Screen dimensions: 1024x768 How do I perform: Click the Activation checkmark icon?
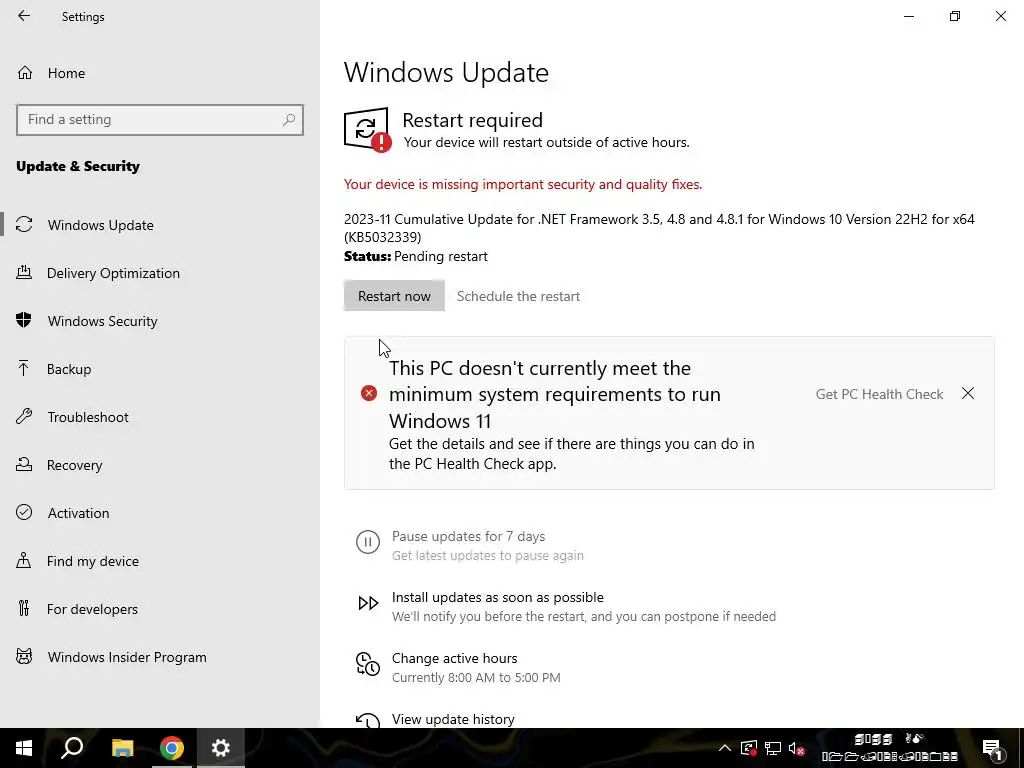coord(24,513)
